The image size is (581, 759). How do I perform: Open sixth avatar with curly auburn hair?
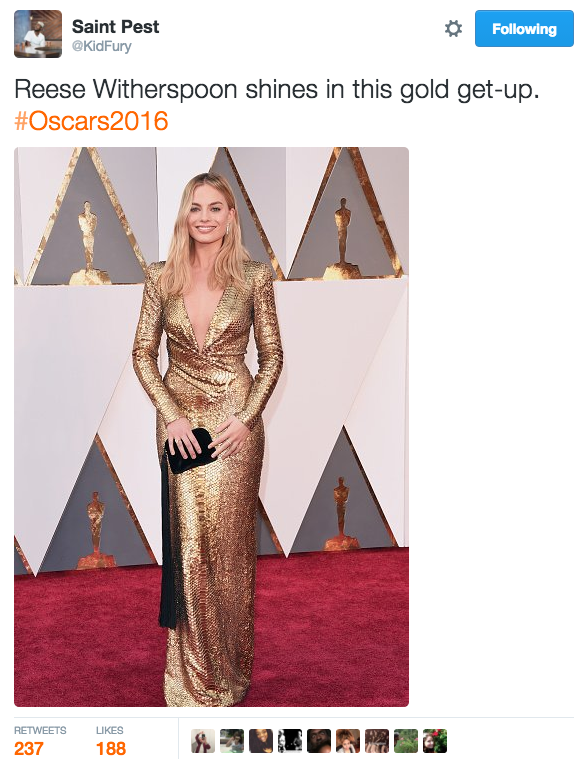(x=348, y=741)
